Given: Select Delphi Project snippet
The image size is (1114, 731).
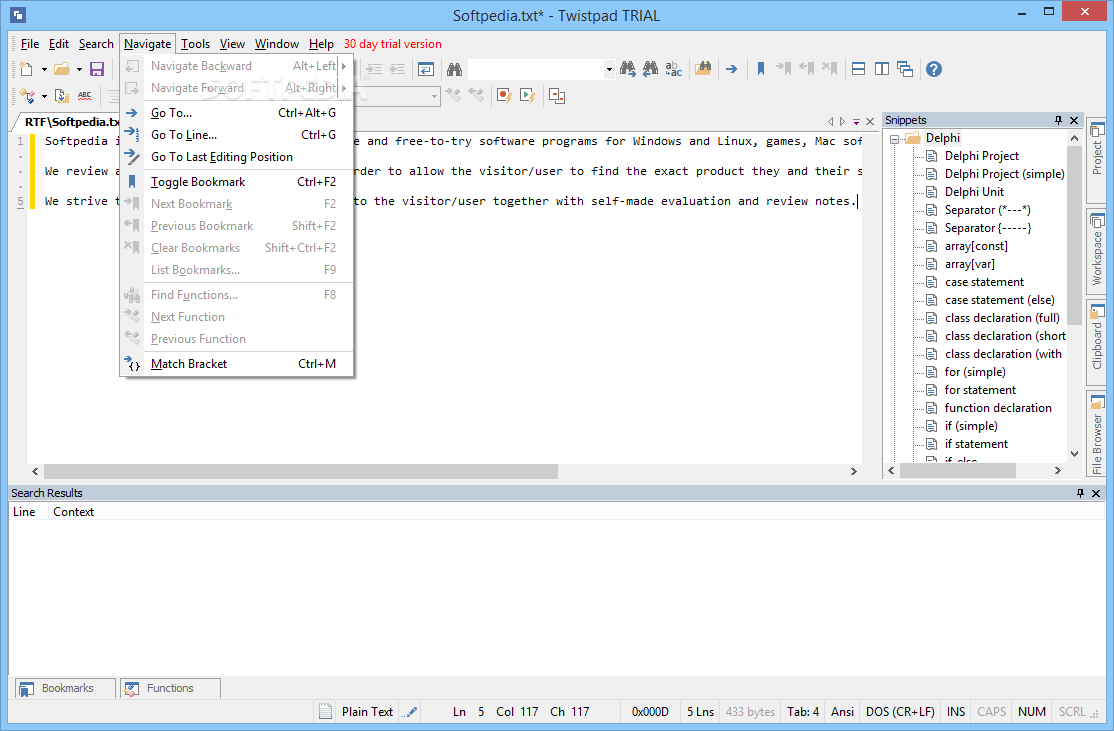Looking at the screenshot, I should pyautogui.click(x=982, y=156).
